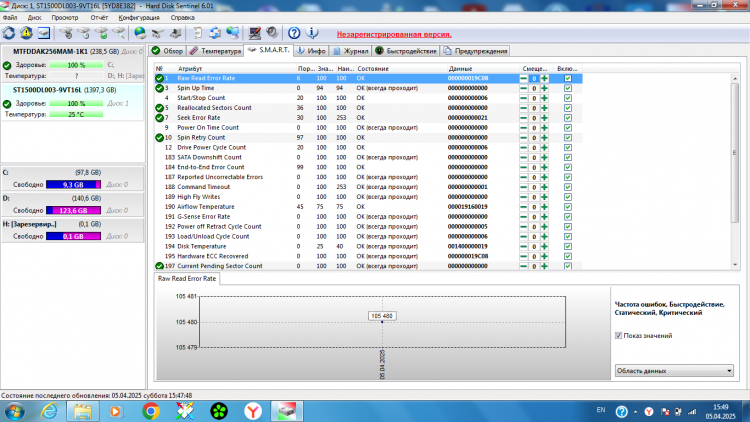The width and height of the screenshot is (750, 422).
Task: Select the MTFDDAK256MAM-1K1 disk entry
Action: tap(73, 63)
